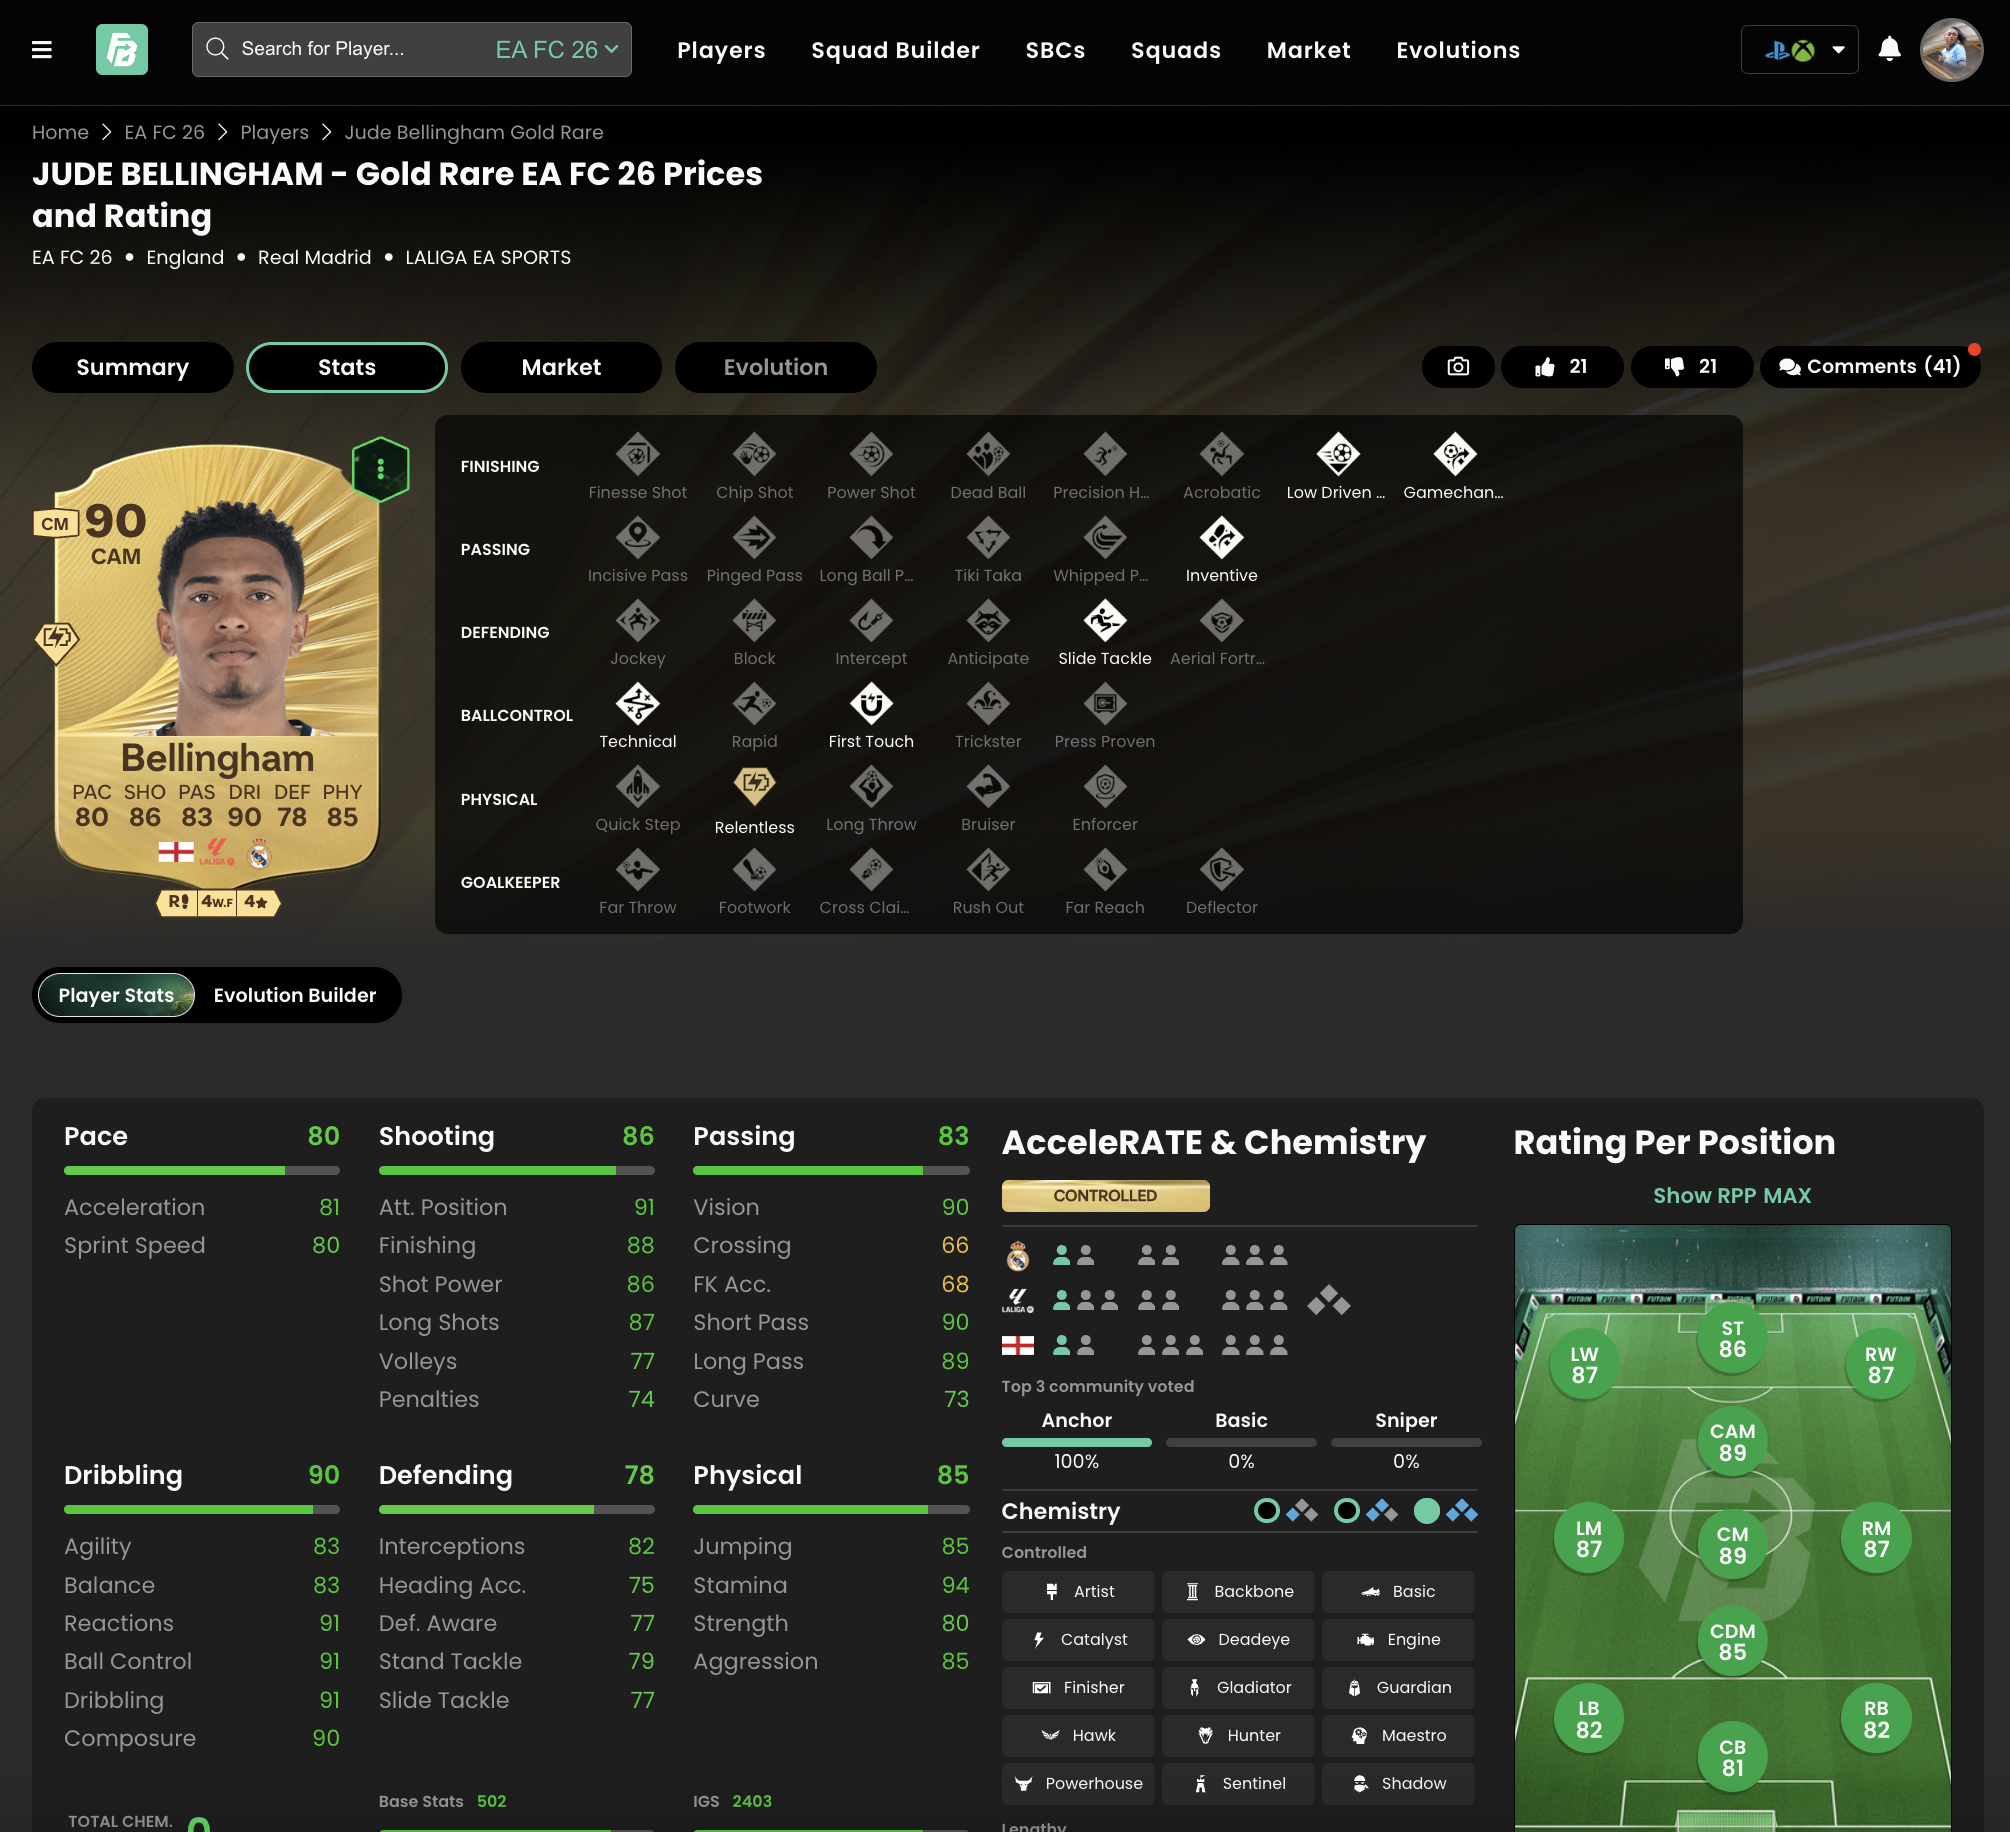Apply the Artist chemistry style
The height and width of the screenshot is (1832, 2010).
[x=1078, y=1591]
